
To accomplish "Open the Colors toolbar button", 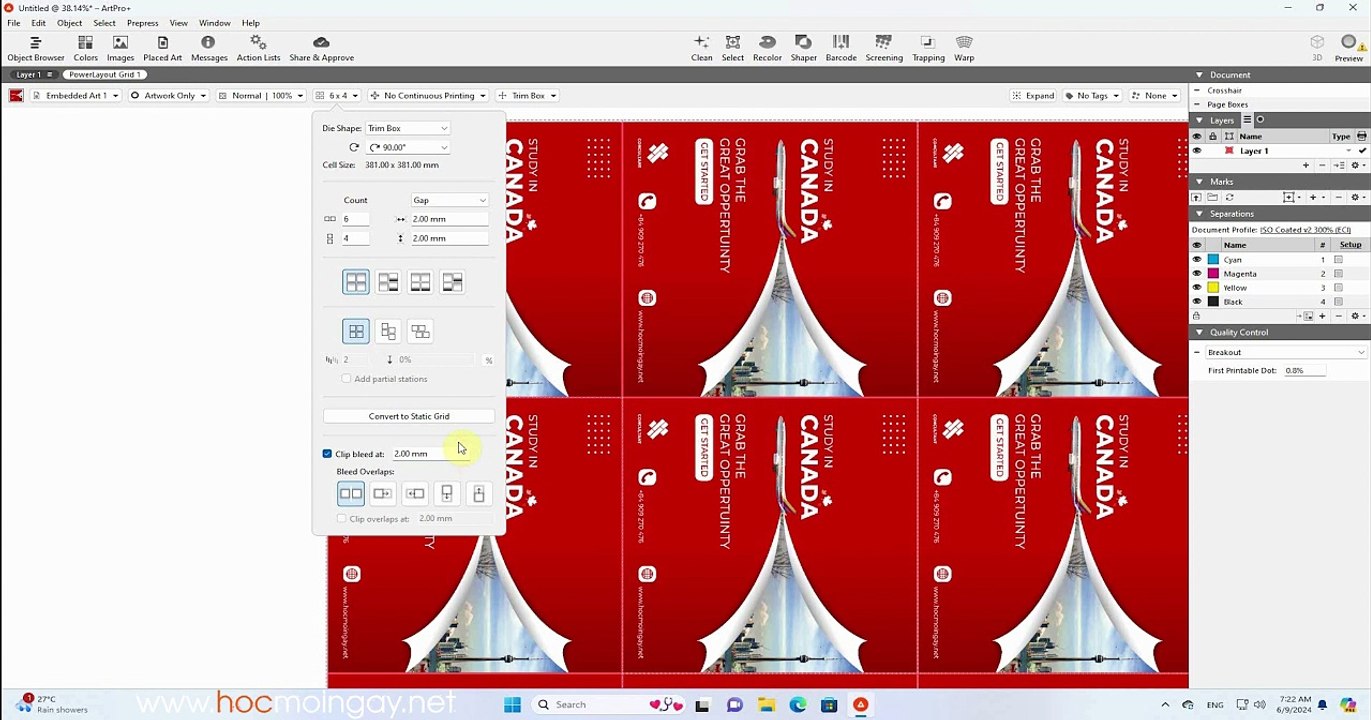I will click(x=85, y=48).
